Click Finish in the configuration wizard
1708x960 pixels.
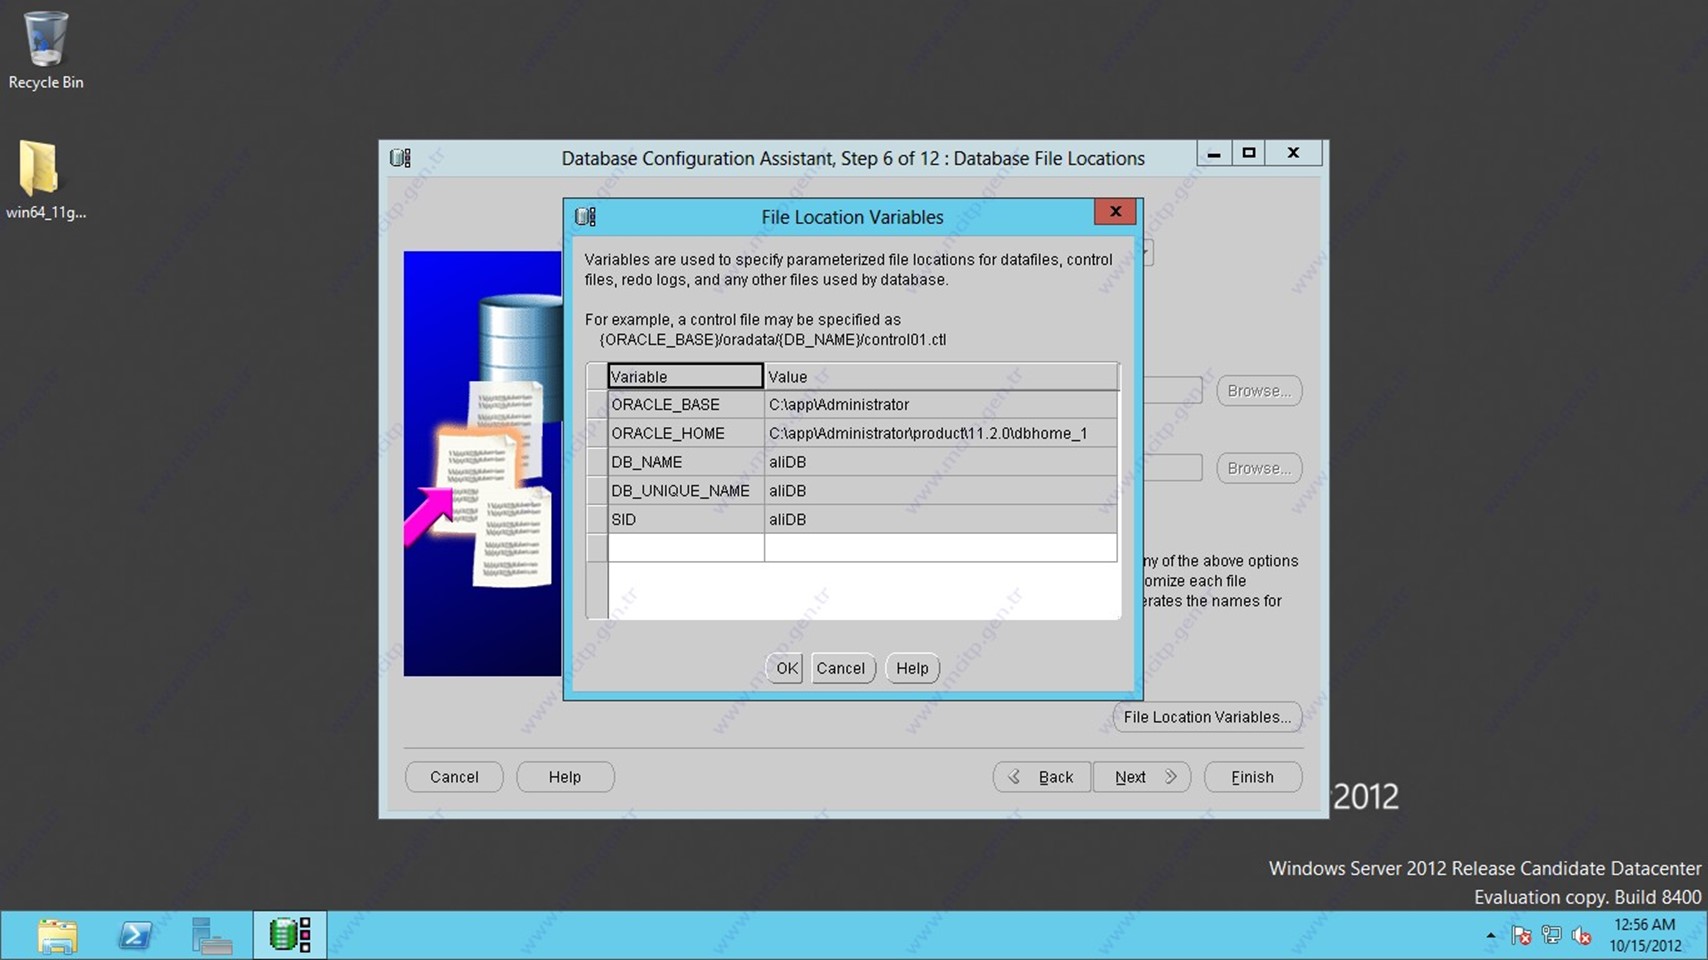pos(1253,777)
